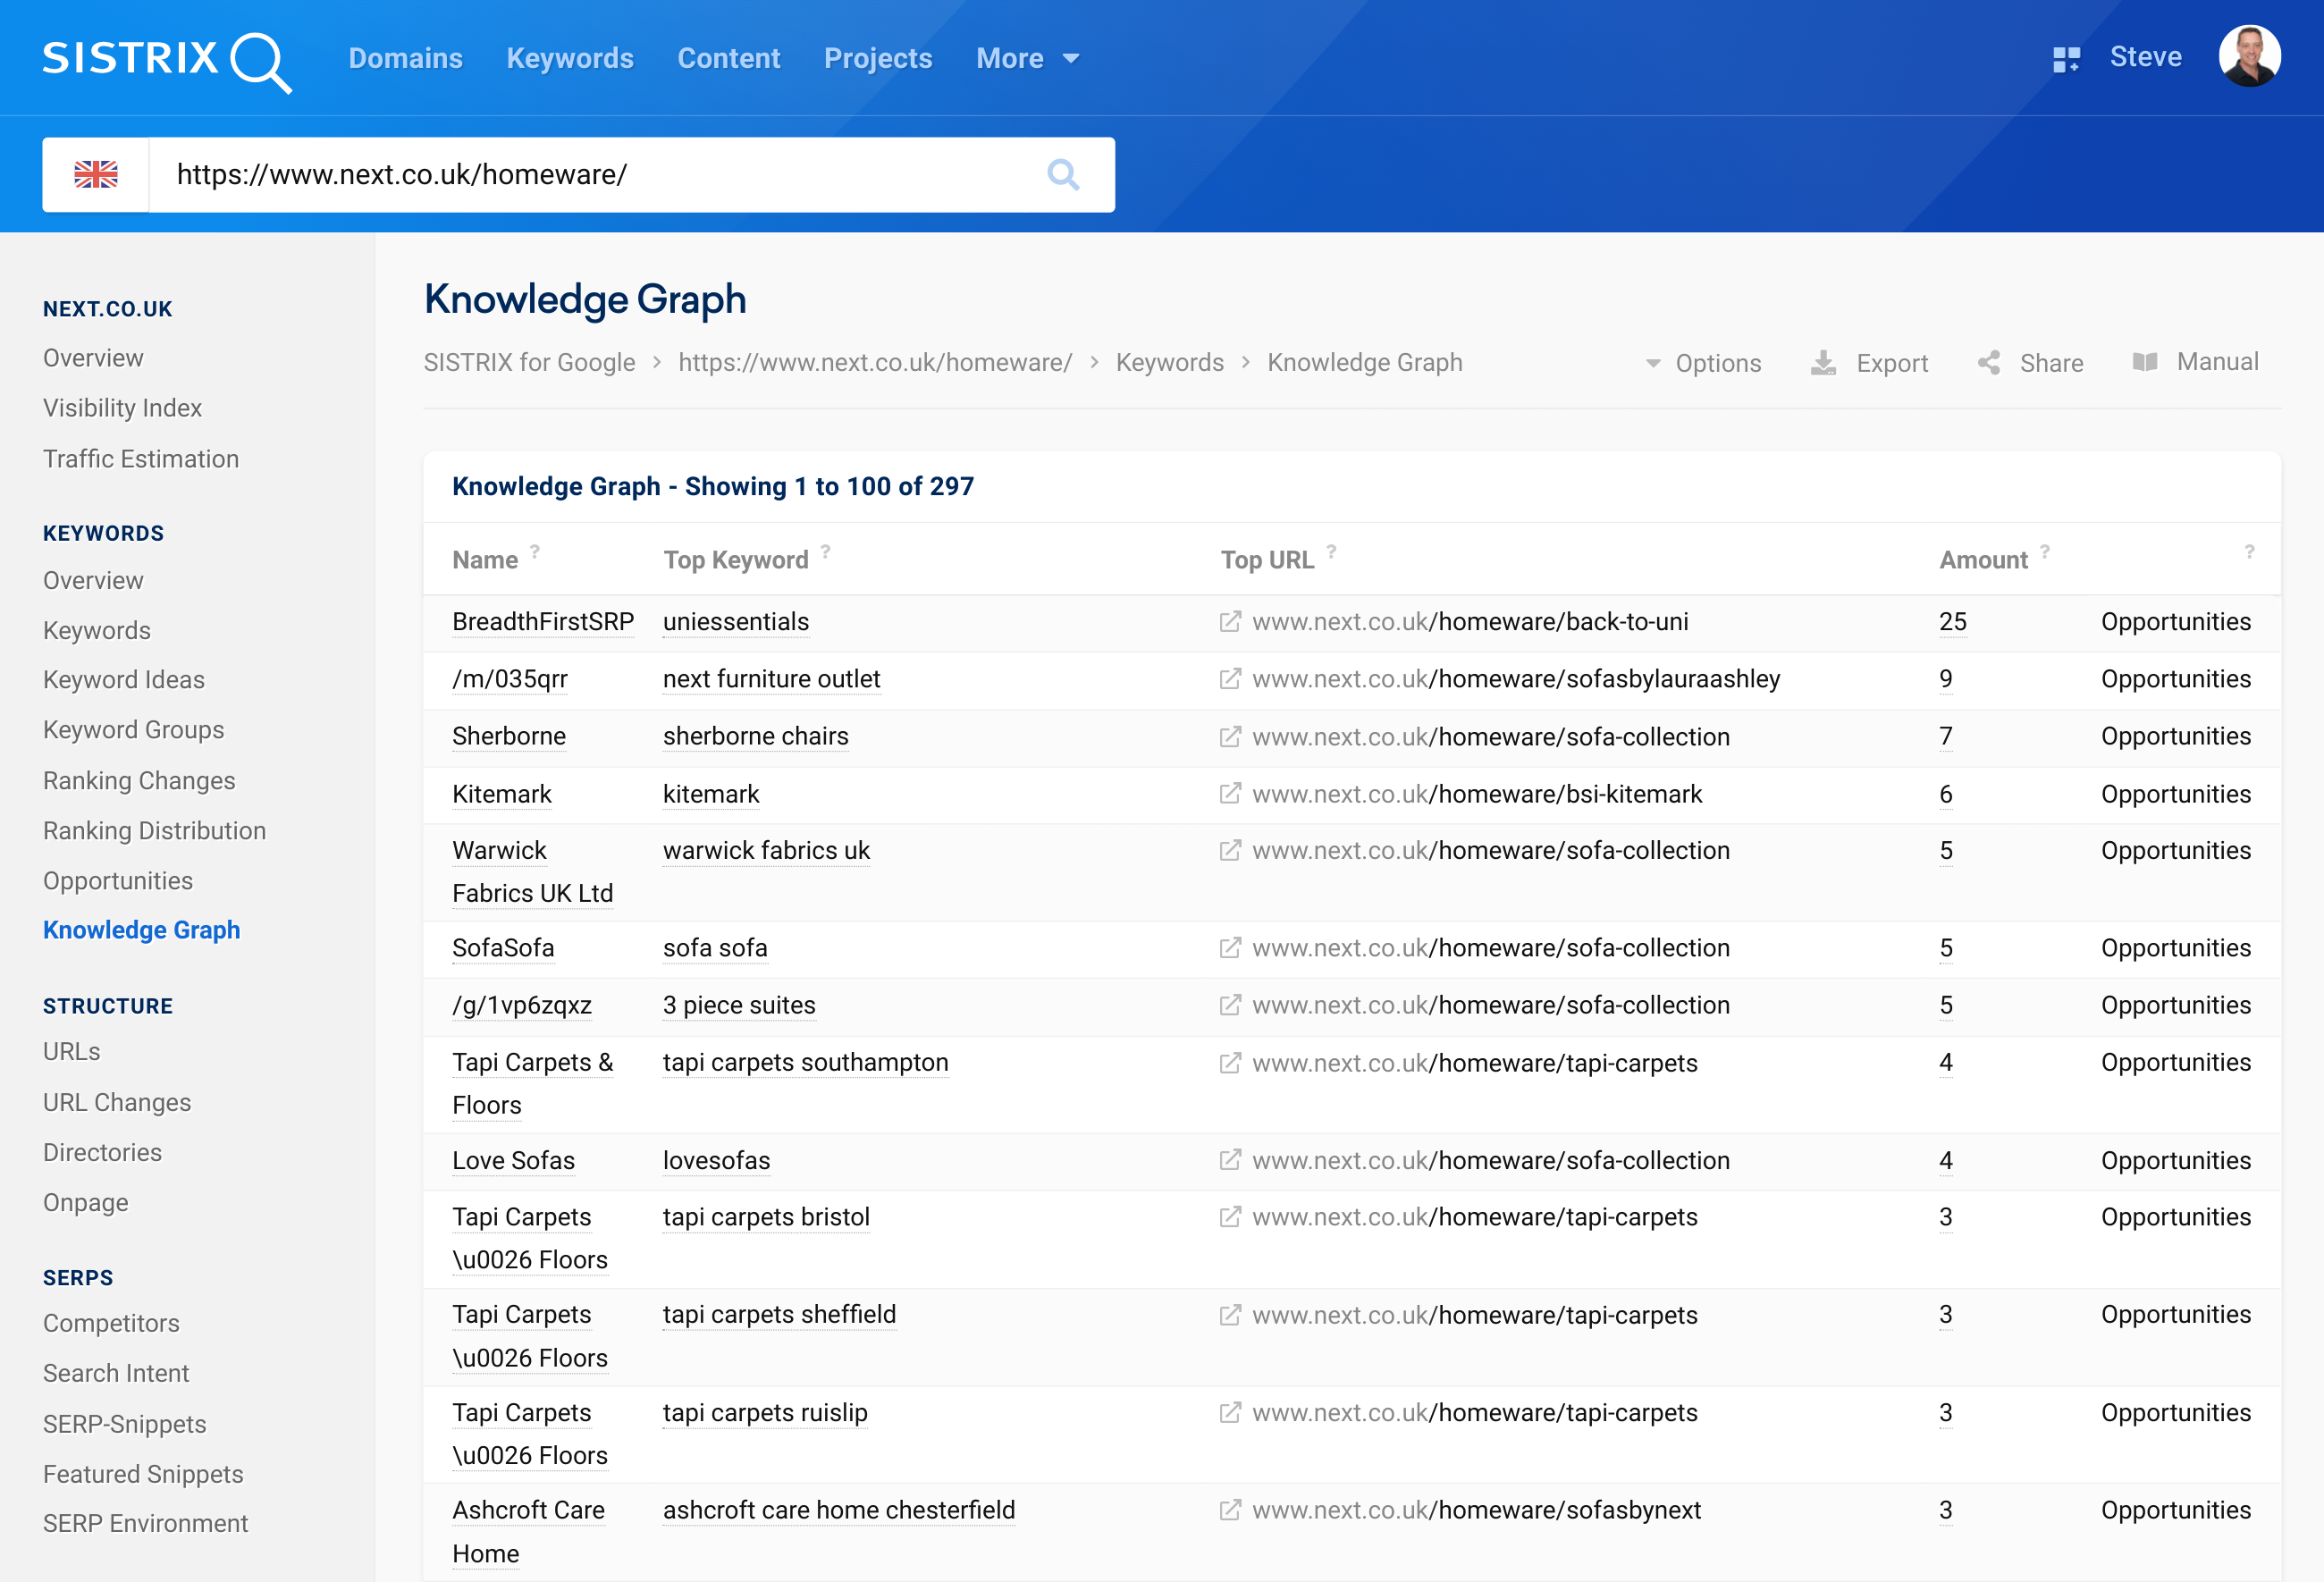Open external link icon in Love Sofas row
Viewport: 2324px width, 1582px height.
(1230, 1160)
